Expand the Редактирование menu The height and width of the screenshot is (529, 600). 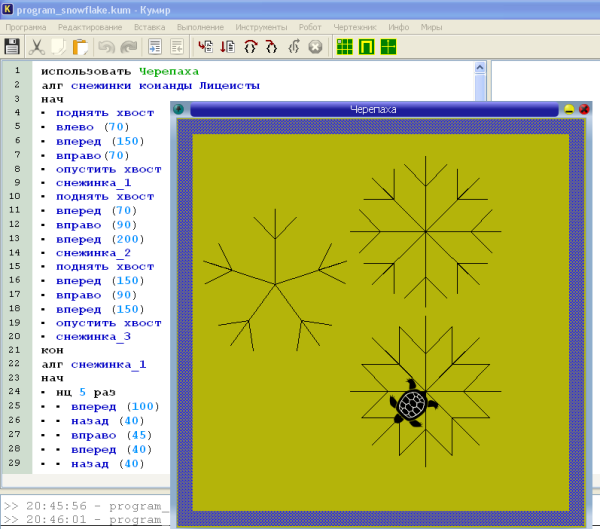(90, 25)
